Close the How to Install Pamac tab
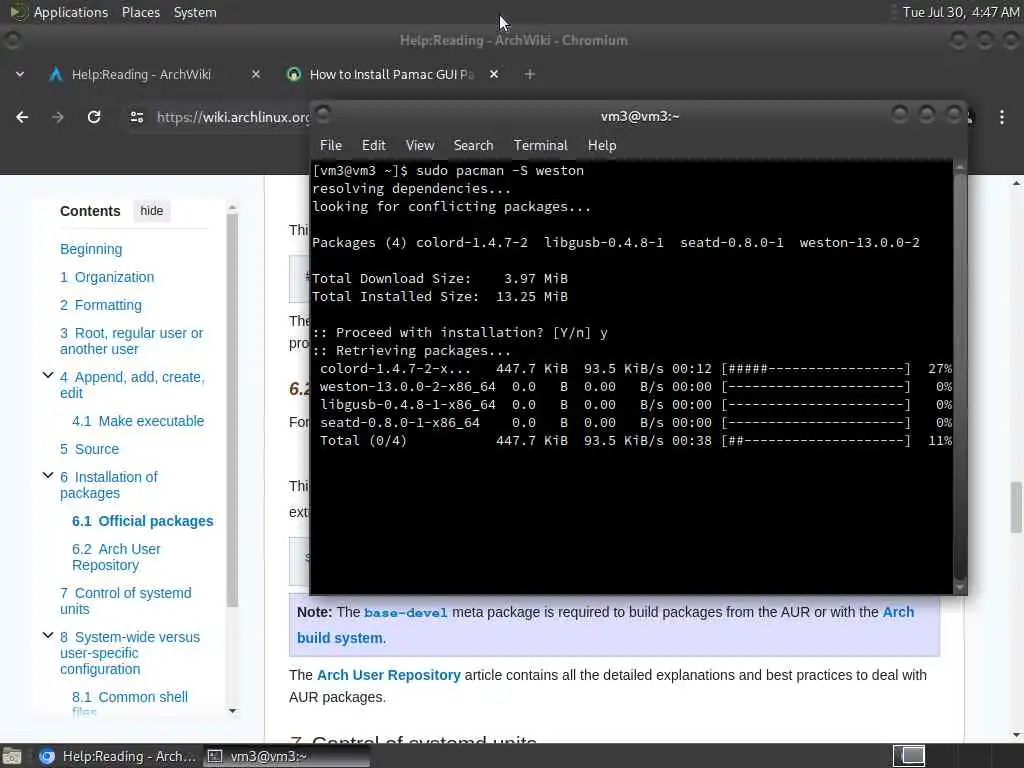This screenshot has height=768, width=1024. tap(494, 74)
